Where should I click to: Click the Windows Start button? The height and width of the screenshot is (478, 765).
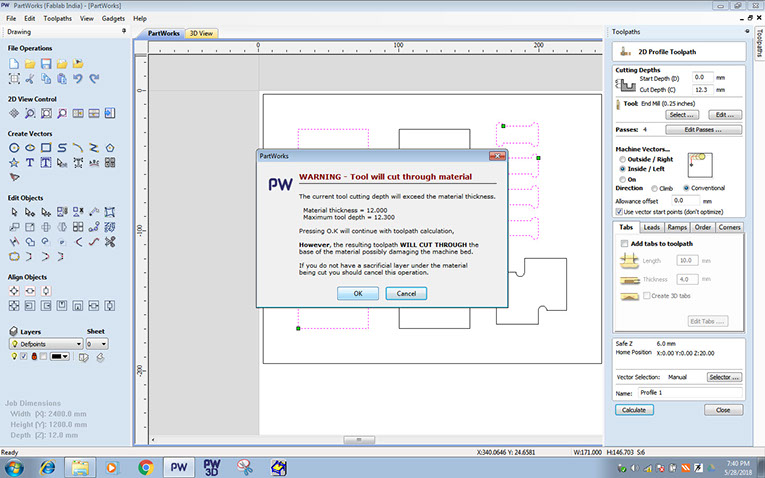click(x=14, y=467)
